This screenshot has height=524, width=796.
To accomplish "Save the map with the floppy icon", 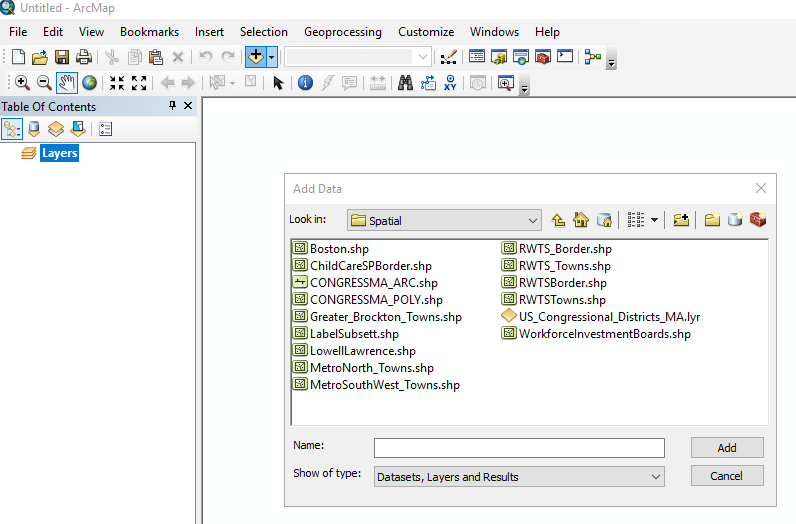I will pyautogui.click(x=62, y=57).
